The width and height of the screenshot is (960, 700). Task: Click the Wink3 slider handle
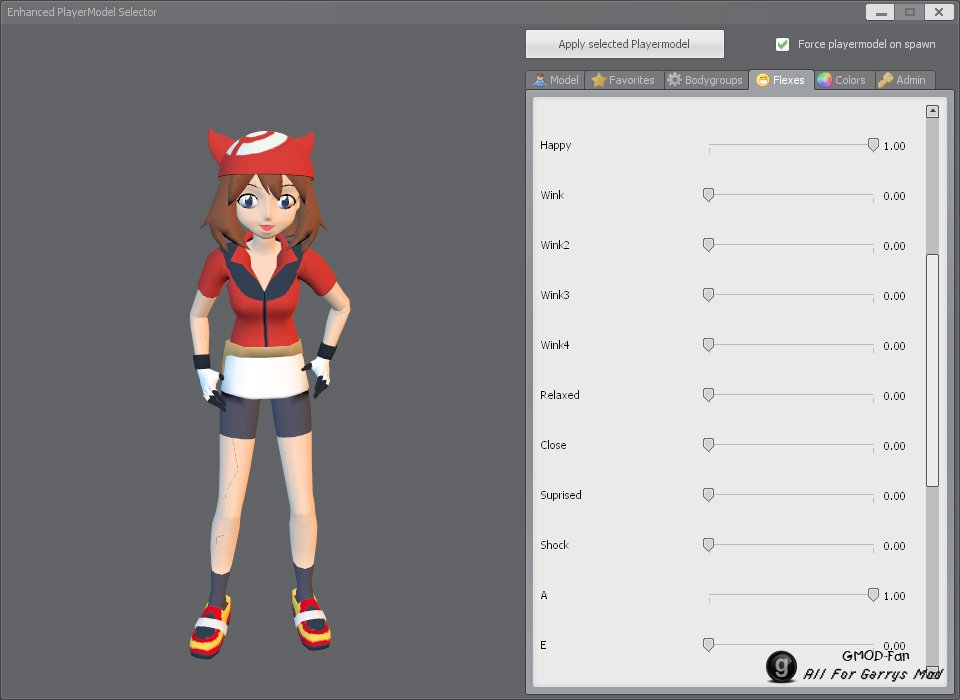708,295
